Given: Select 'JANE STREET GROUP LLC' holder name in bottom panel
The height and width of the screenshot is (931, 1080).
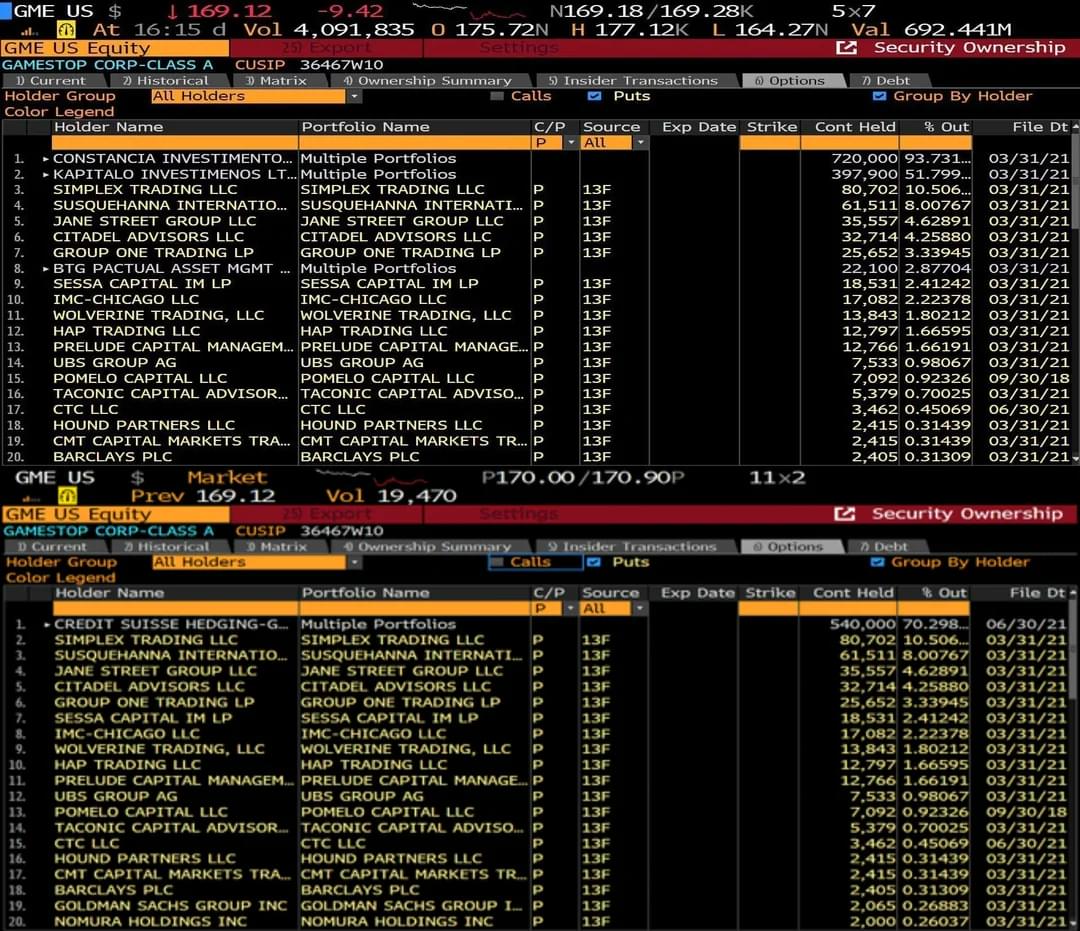Looking at the screenshot, I should pos(155,671).
